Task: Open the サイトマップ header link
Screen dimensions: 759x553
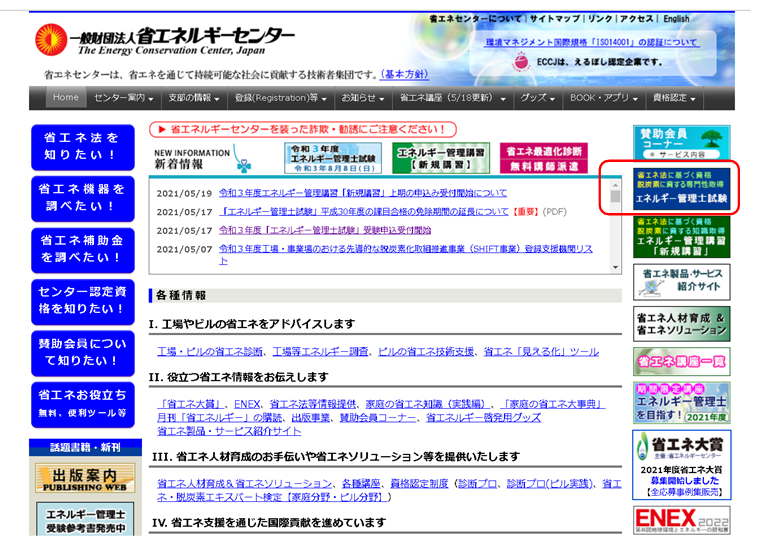Action: point(555,19)
